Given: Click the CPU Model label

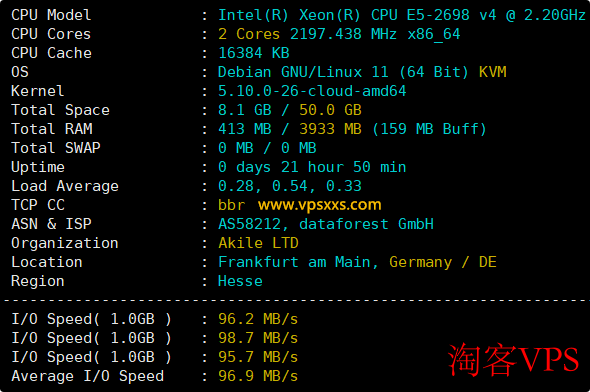Looking at the screenshot, I should tap(51, 15).
